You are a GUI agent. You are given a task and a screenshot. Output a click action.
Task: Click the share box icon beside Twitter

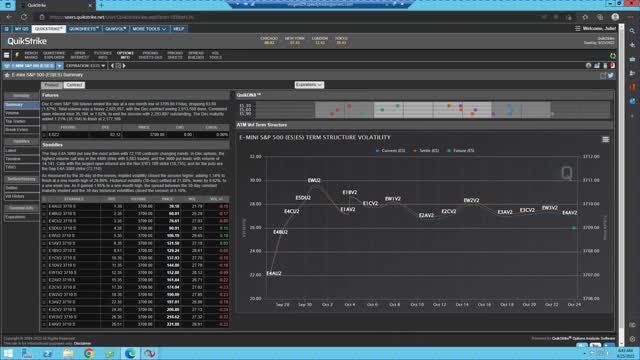[x=603, y=76]
